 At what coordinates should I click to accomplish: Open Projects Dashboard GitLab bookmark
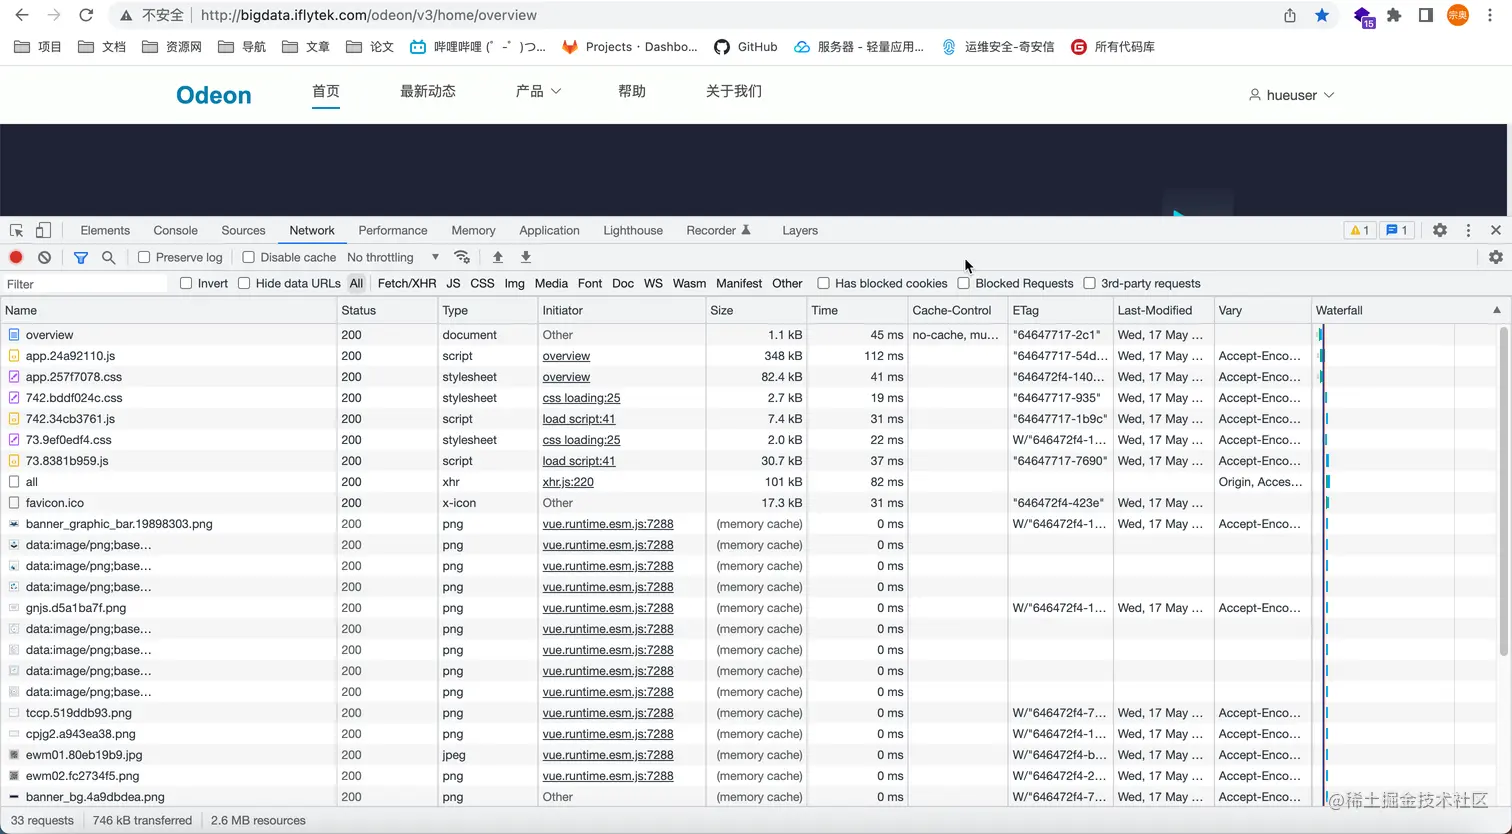point(630,46)
